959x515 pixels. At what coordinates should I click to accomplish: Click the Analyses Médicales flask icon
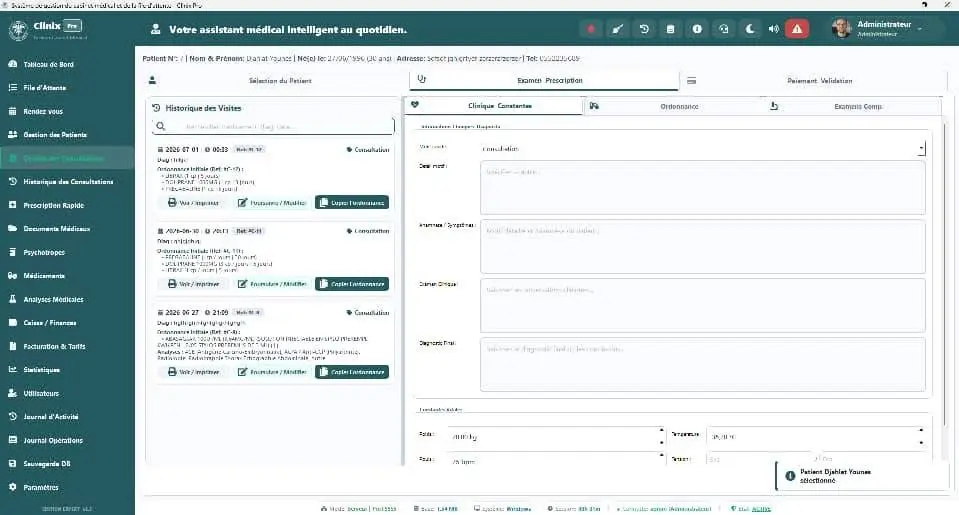pyautogui.click(x=12, y=299)
